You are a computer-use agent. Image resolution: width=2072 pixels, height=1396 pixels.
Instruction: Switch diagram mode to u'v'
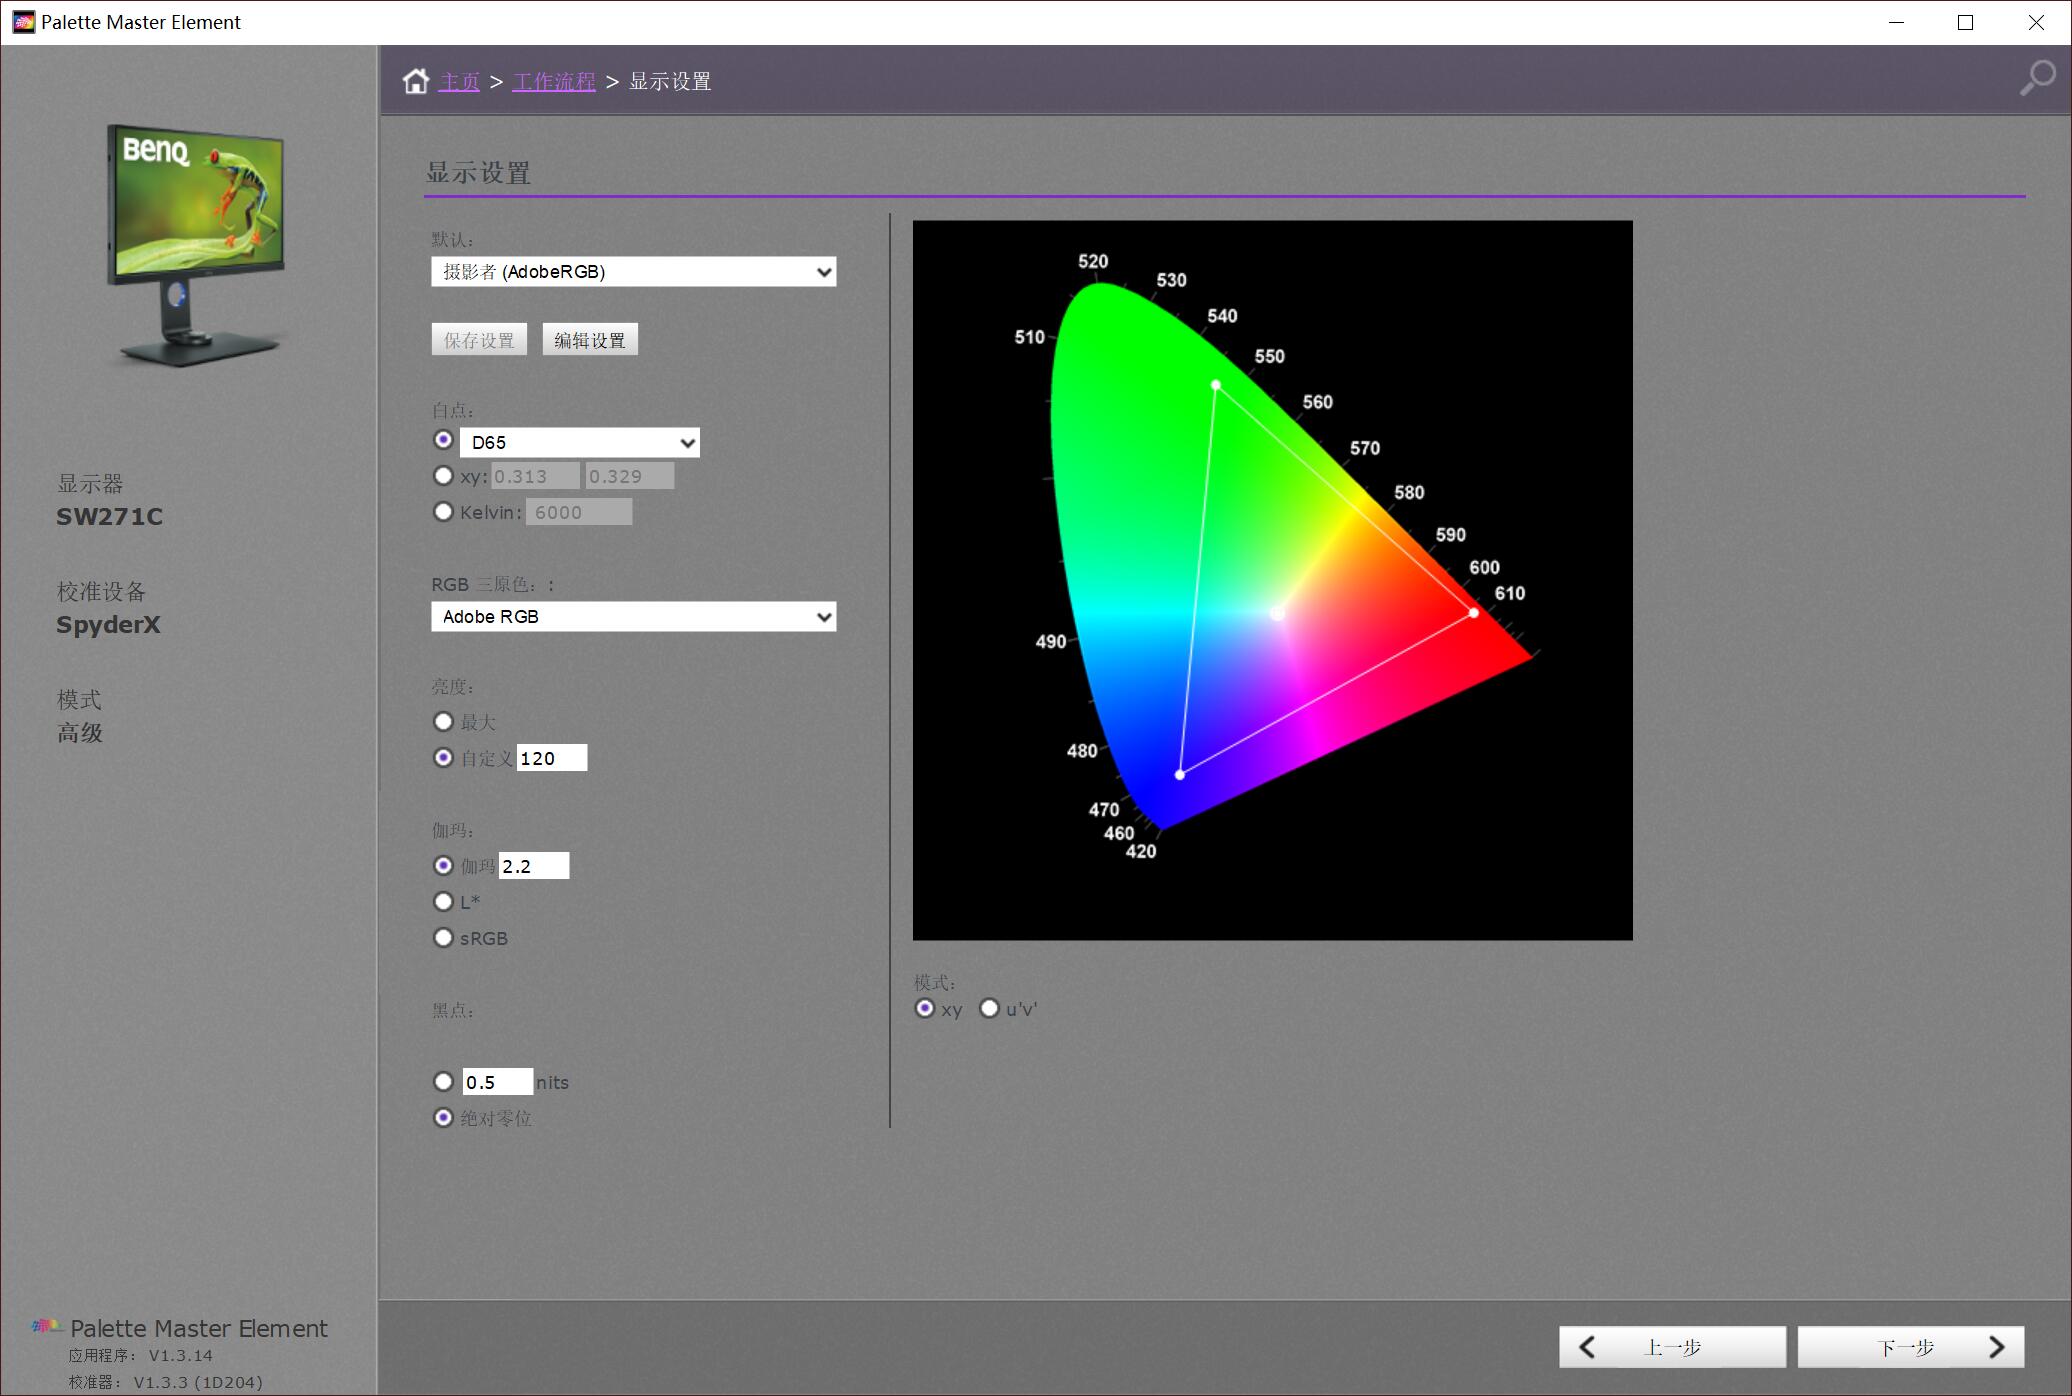pos(989,1008)
